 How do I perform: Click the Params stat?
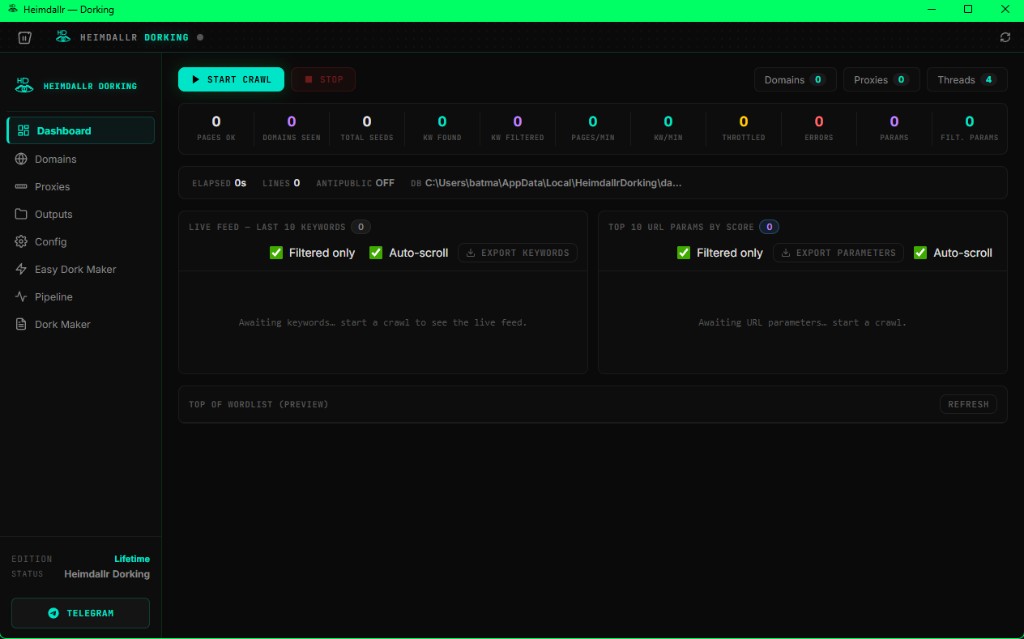[894, 128]
